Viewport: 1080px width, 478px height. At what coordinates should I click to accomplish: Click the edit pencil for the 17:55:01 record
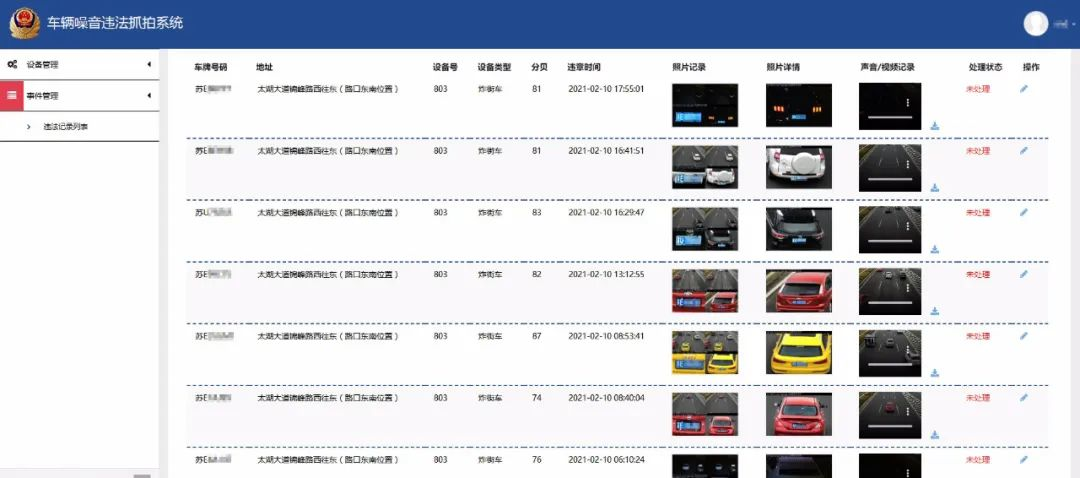coord(1023,89)
